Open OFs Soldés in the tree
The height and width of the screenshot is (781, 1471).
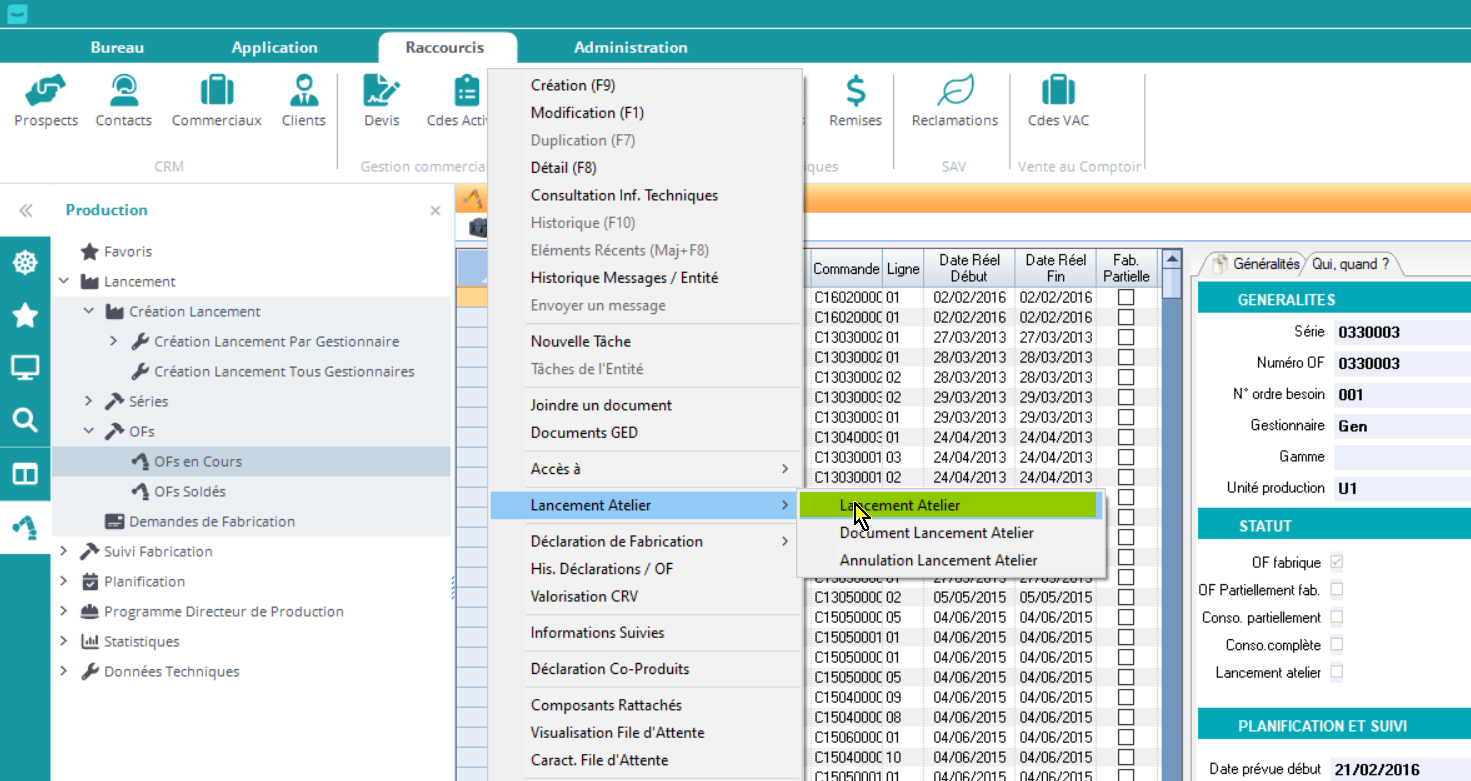[x=190, y=492]
